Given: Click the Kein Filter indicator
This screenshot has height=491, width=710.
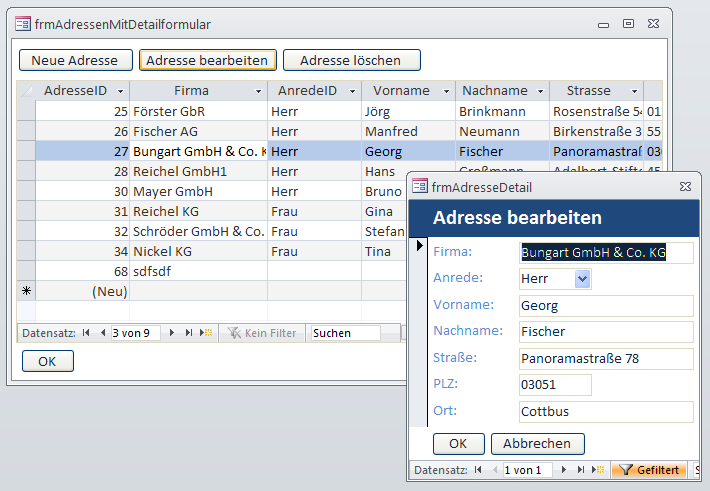Looking at the screenshot, I should click(262, 333).
